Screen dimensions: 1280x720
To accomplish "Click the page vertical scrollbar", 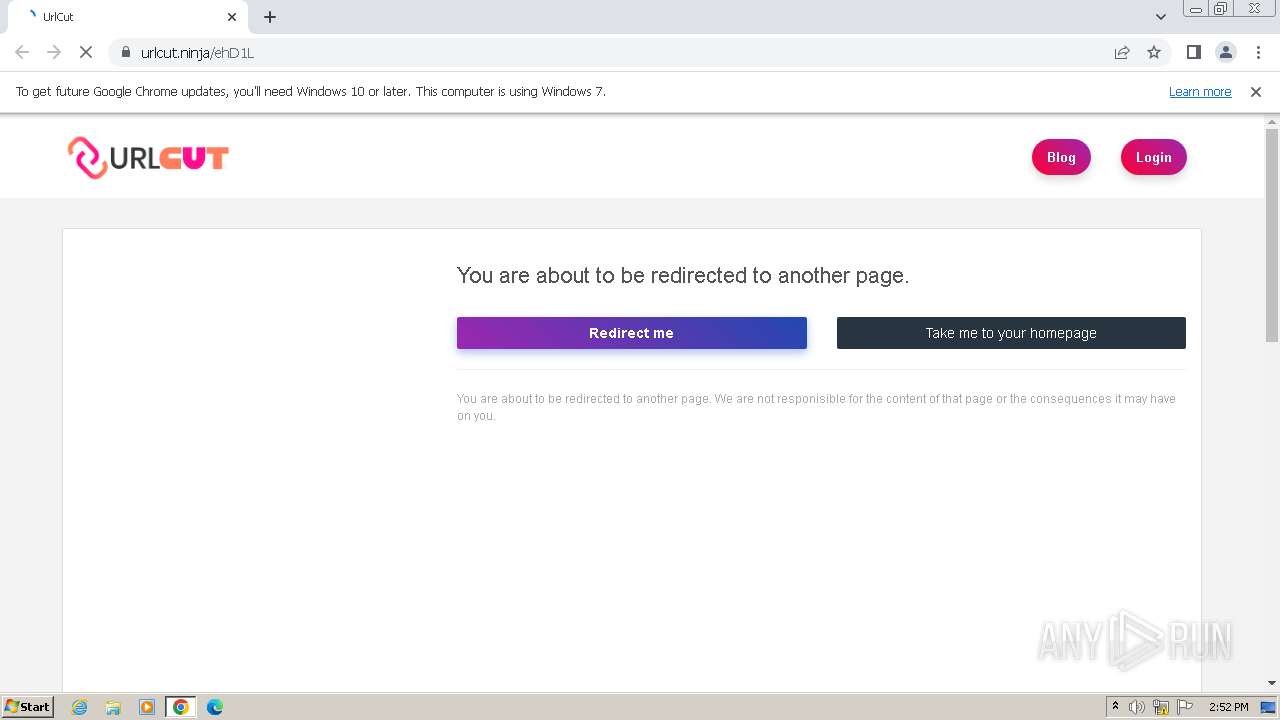I will [1272, 235].
